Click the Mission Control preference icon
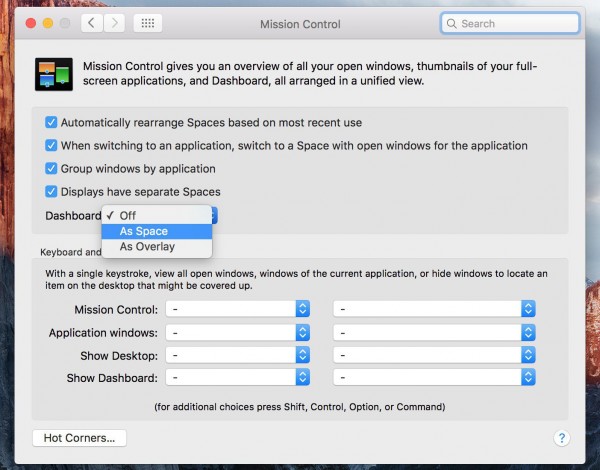The image size is (600, 470). click(x=54, y=74)
